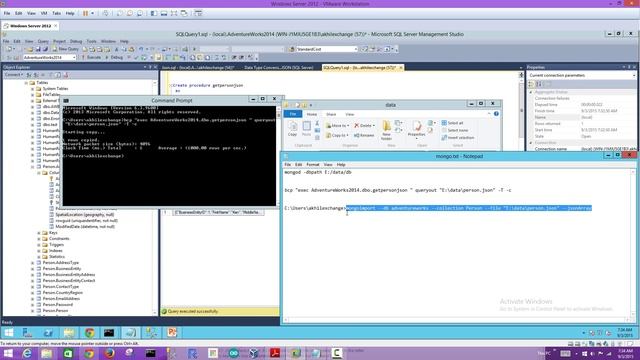Viewport: 640px width, 360px height.
Task: Click Debug button in SQL editor toolbar
Action: click(114, 58)
